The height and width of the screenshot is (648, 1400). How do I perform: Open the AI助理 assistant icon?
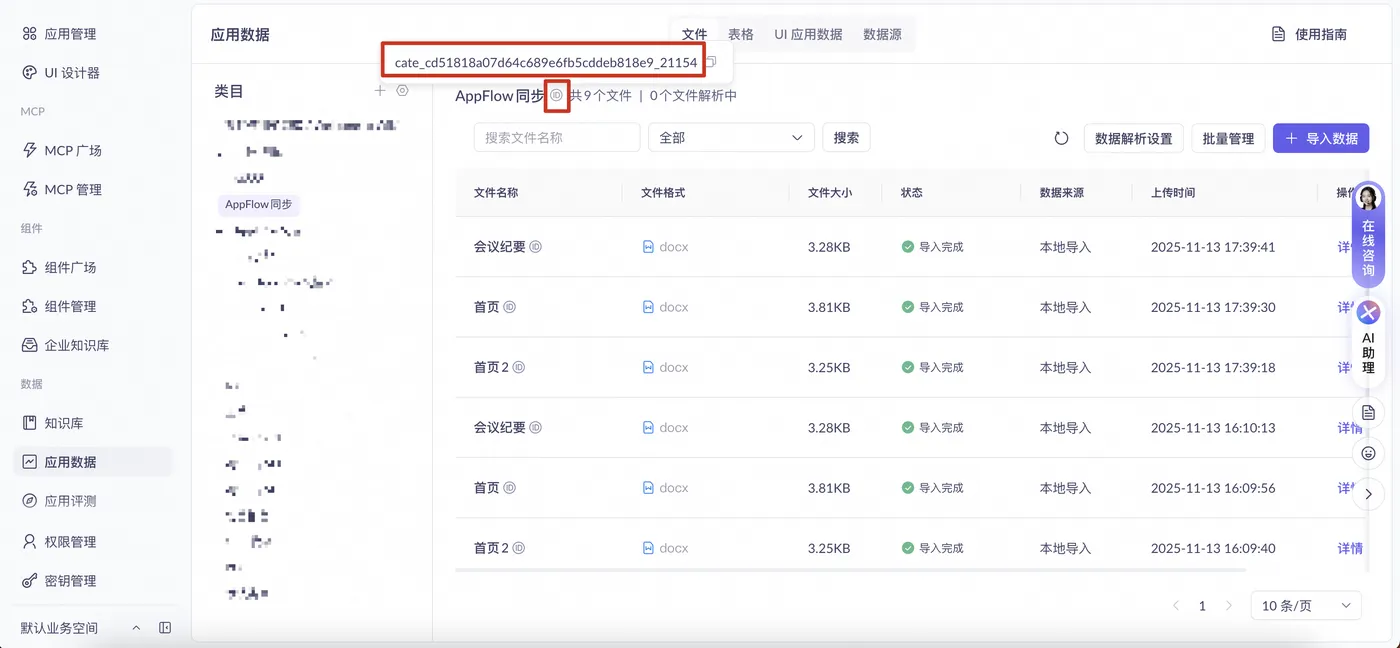click(1368, 312)
